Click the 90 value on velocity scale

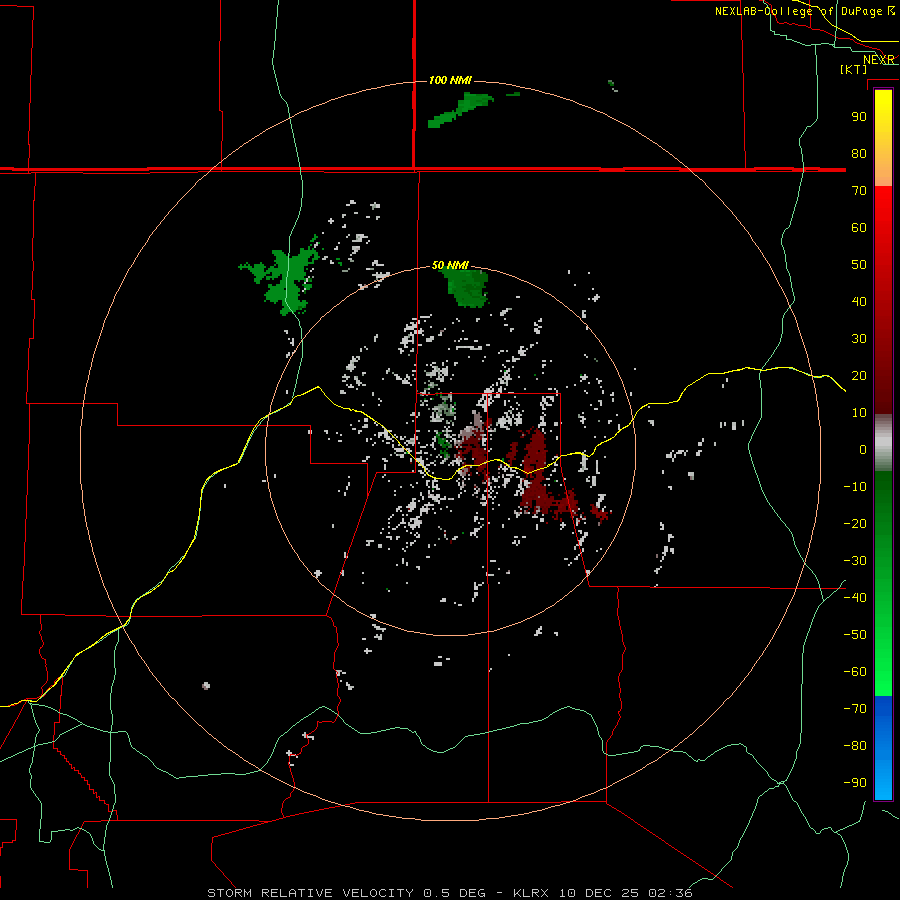coord(859,117)
